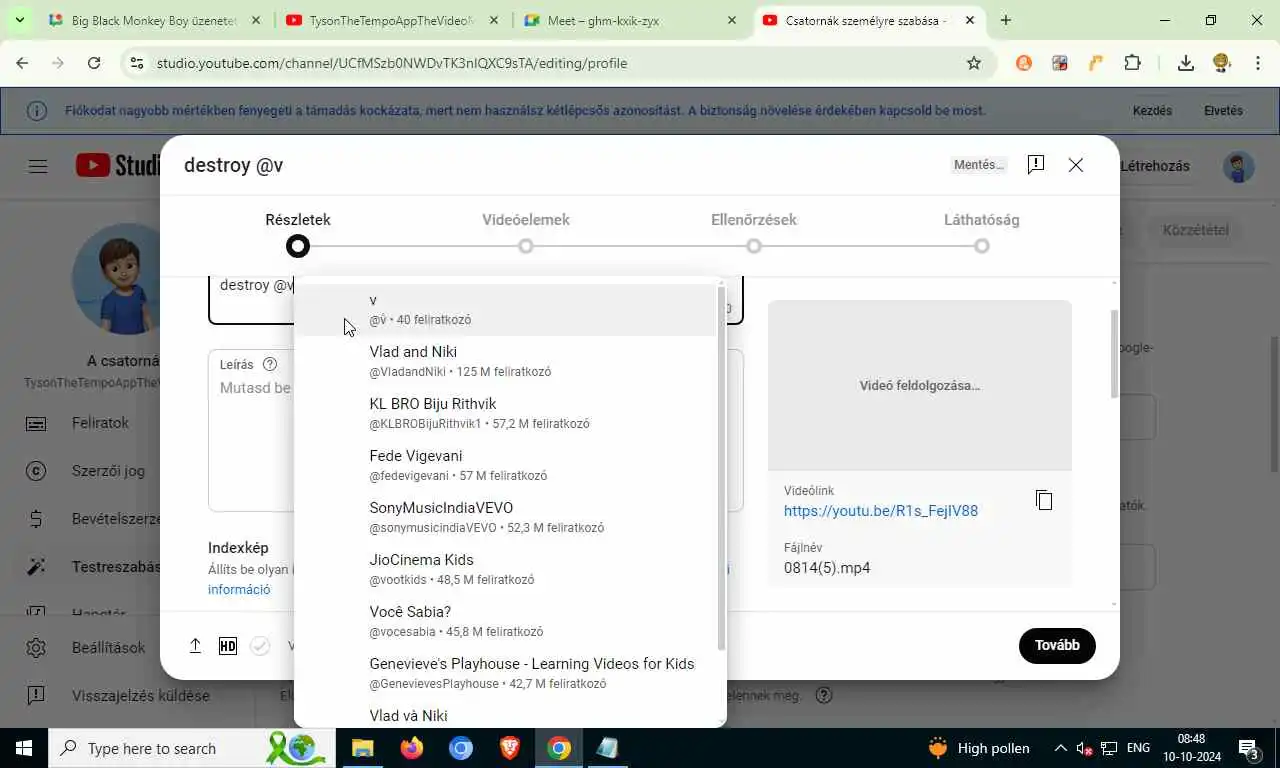Switch to Big Black Monkey Boy tab

(x=156, y=20)
